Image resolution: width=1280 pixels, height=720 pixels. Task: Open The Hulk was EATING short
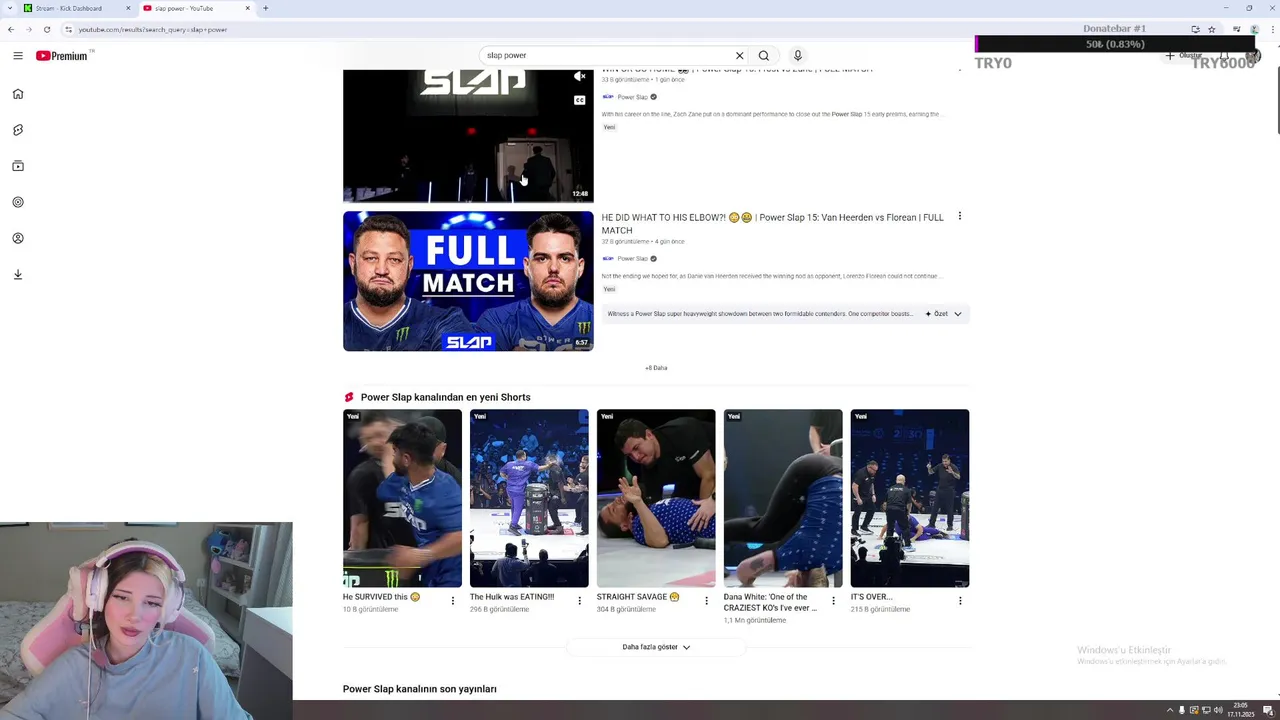click(529, 498)
